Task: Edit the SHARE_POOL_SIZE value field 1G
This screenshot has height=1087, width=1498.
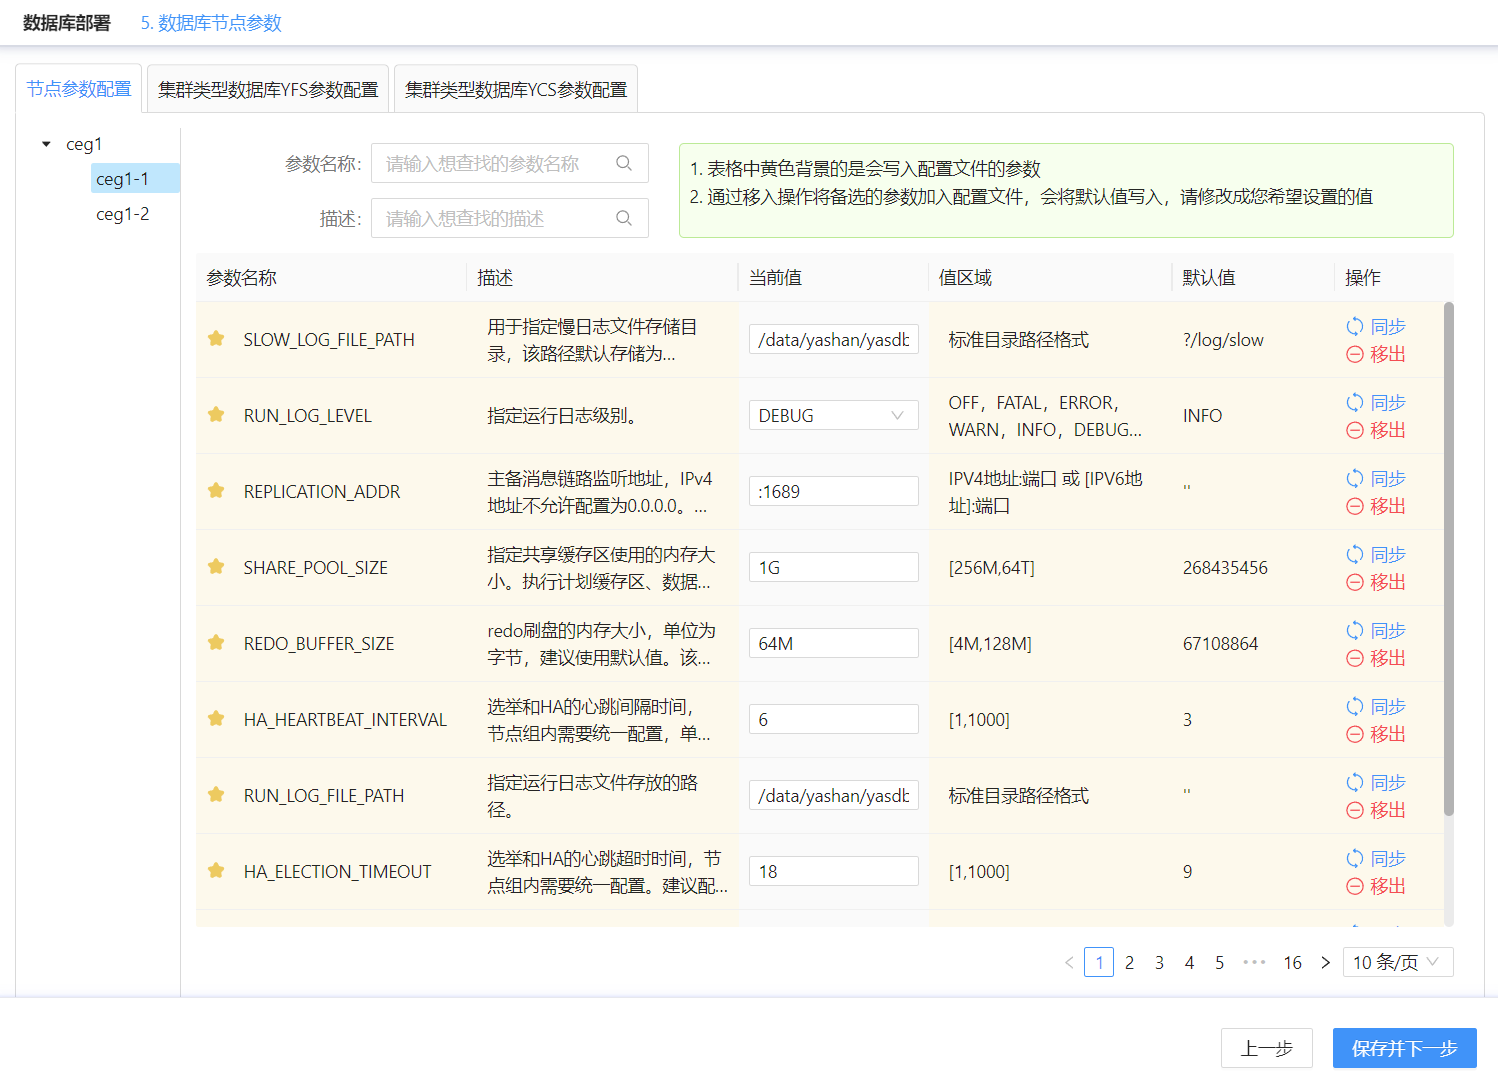Action: (x=833, y=567)
